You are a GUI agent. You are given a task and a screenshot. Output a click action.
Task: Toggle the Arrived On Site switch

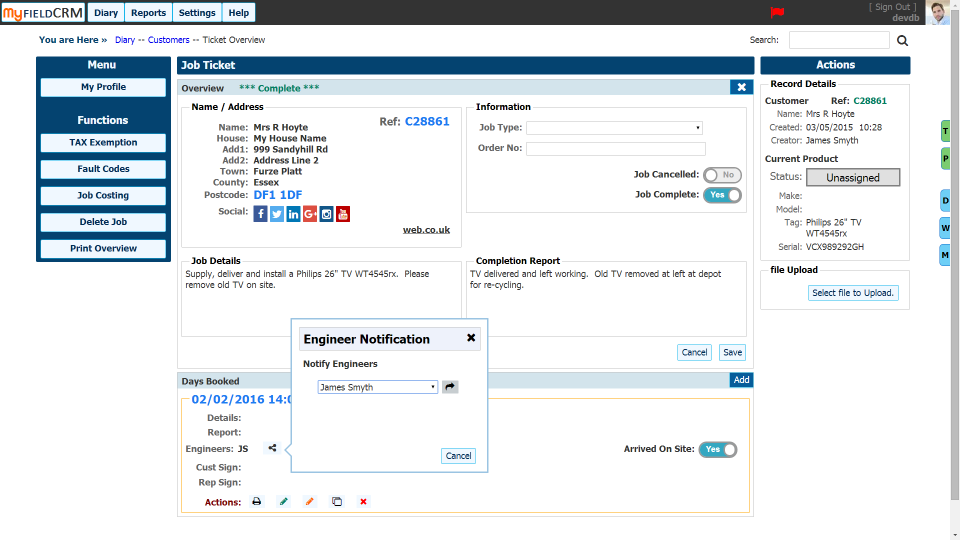tap(718, 449)
